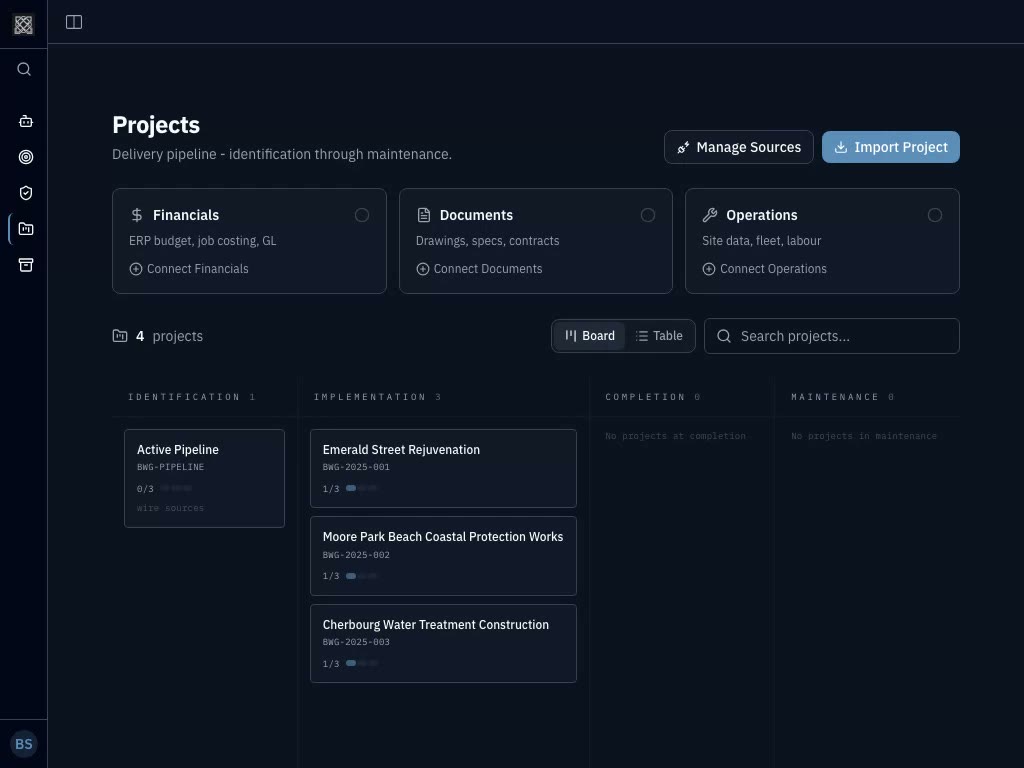Click the dollar sign Financials icon

coord(136,215)
